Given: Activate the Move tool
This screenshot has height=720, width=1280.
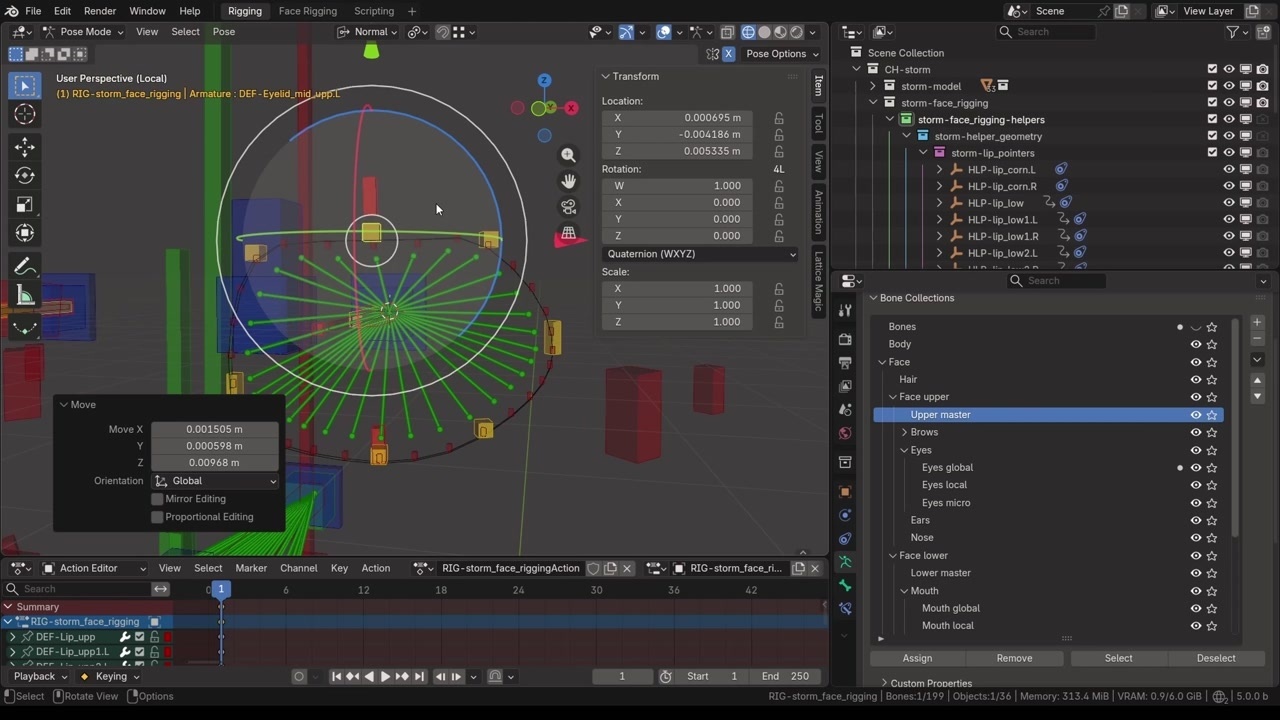Looking at the screenshot, I should (25, 147).
